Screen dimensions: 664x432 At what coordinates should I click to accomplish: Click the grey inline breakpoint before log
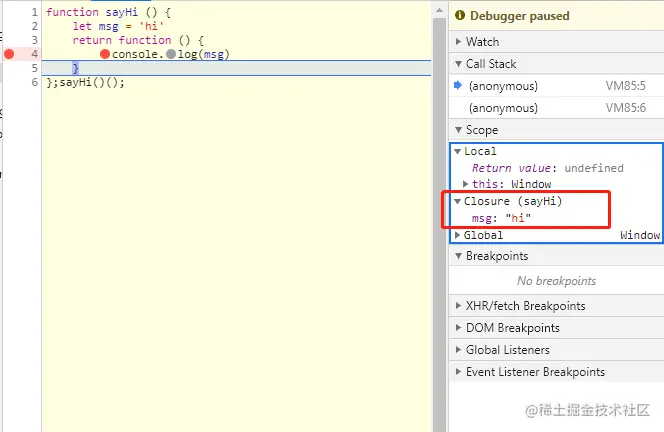coord(171,54)
